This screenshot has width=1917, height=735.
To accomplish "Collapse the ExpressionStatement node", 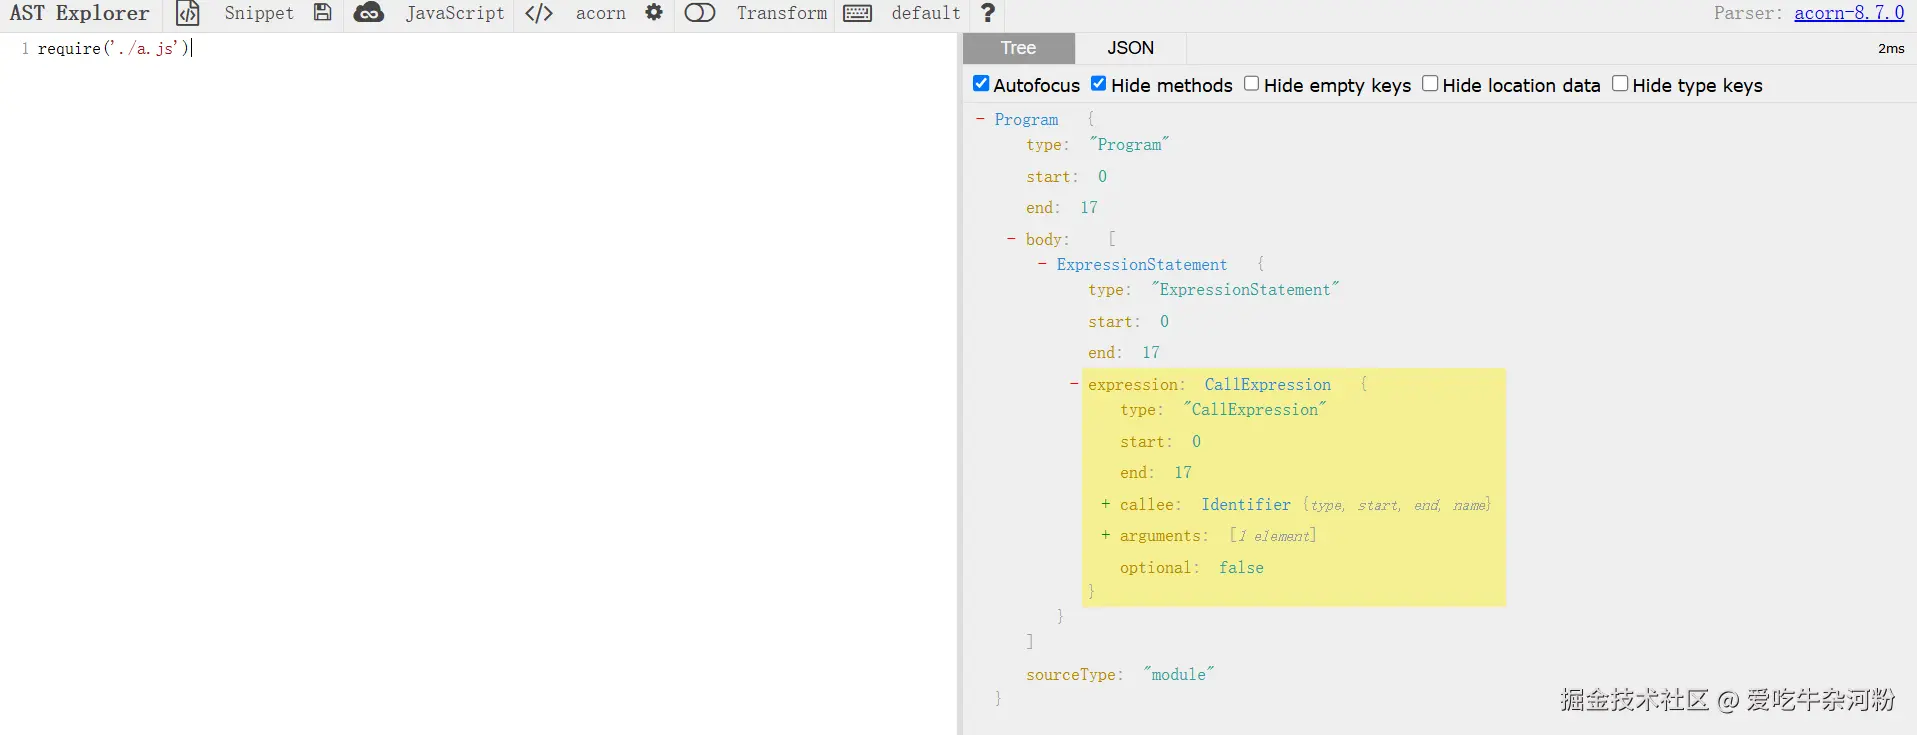I will tap(1042, 264).
